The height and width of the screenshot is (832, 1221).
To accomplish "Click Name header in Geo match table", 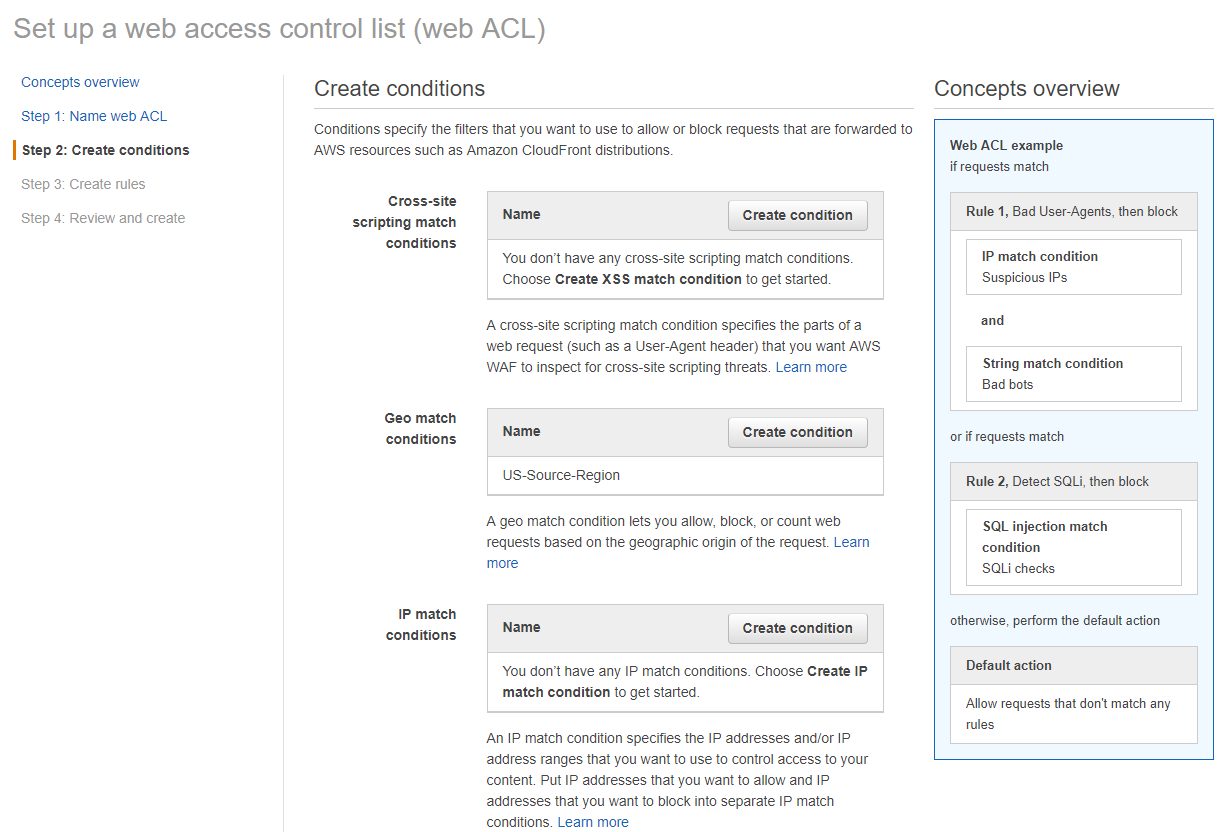I will pyautogui.click(x=521, y=431).
